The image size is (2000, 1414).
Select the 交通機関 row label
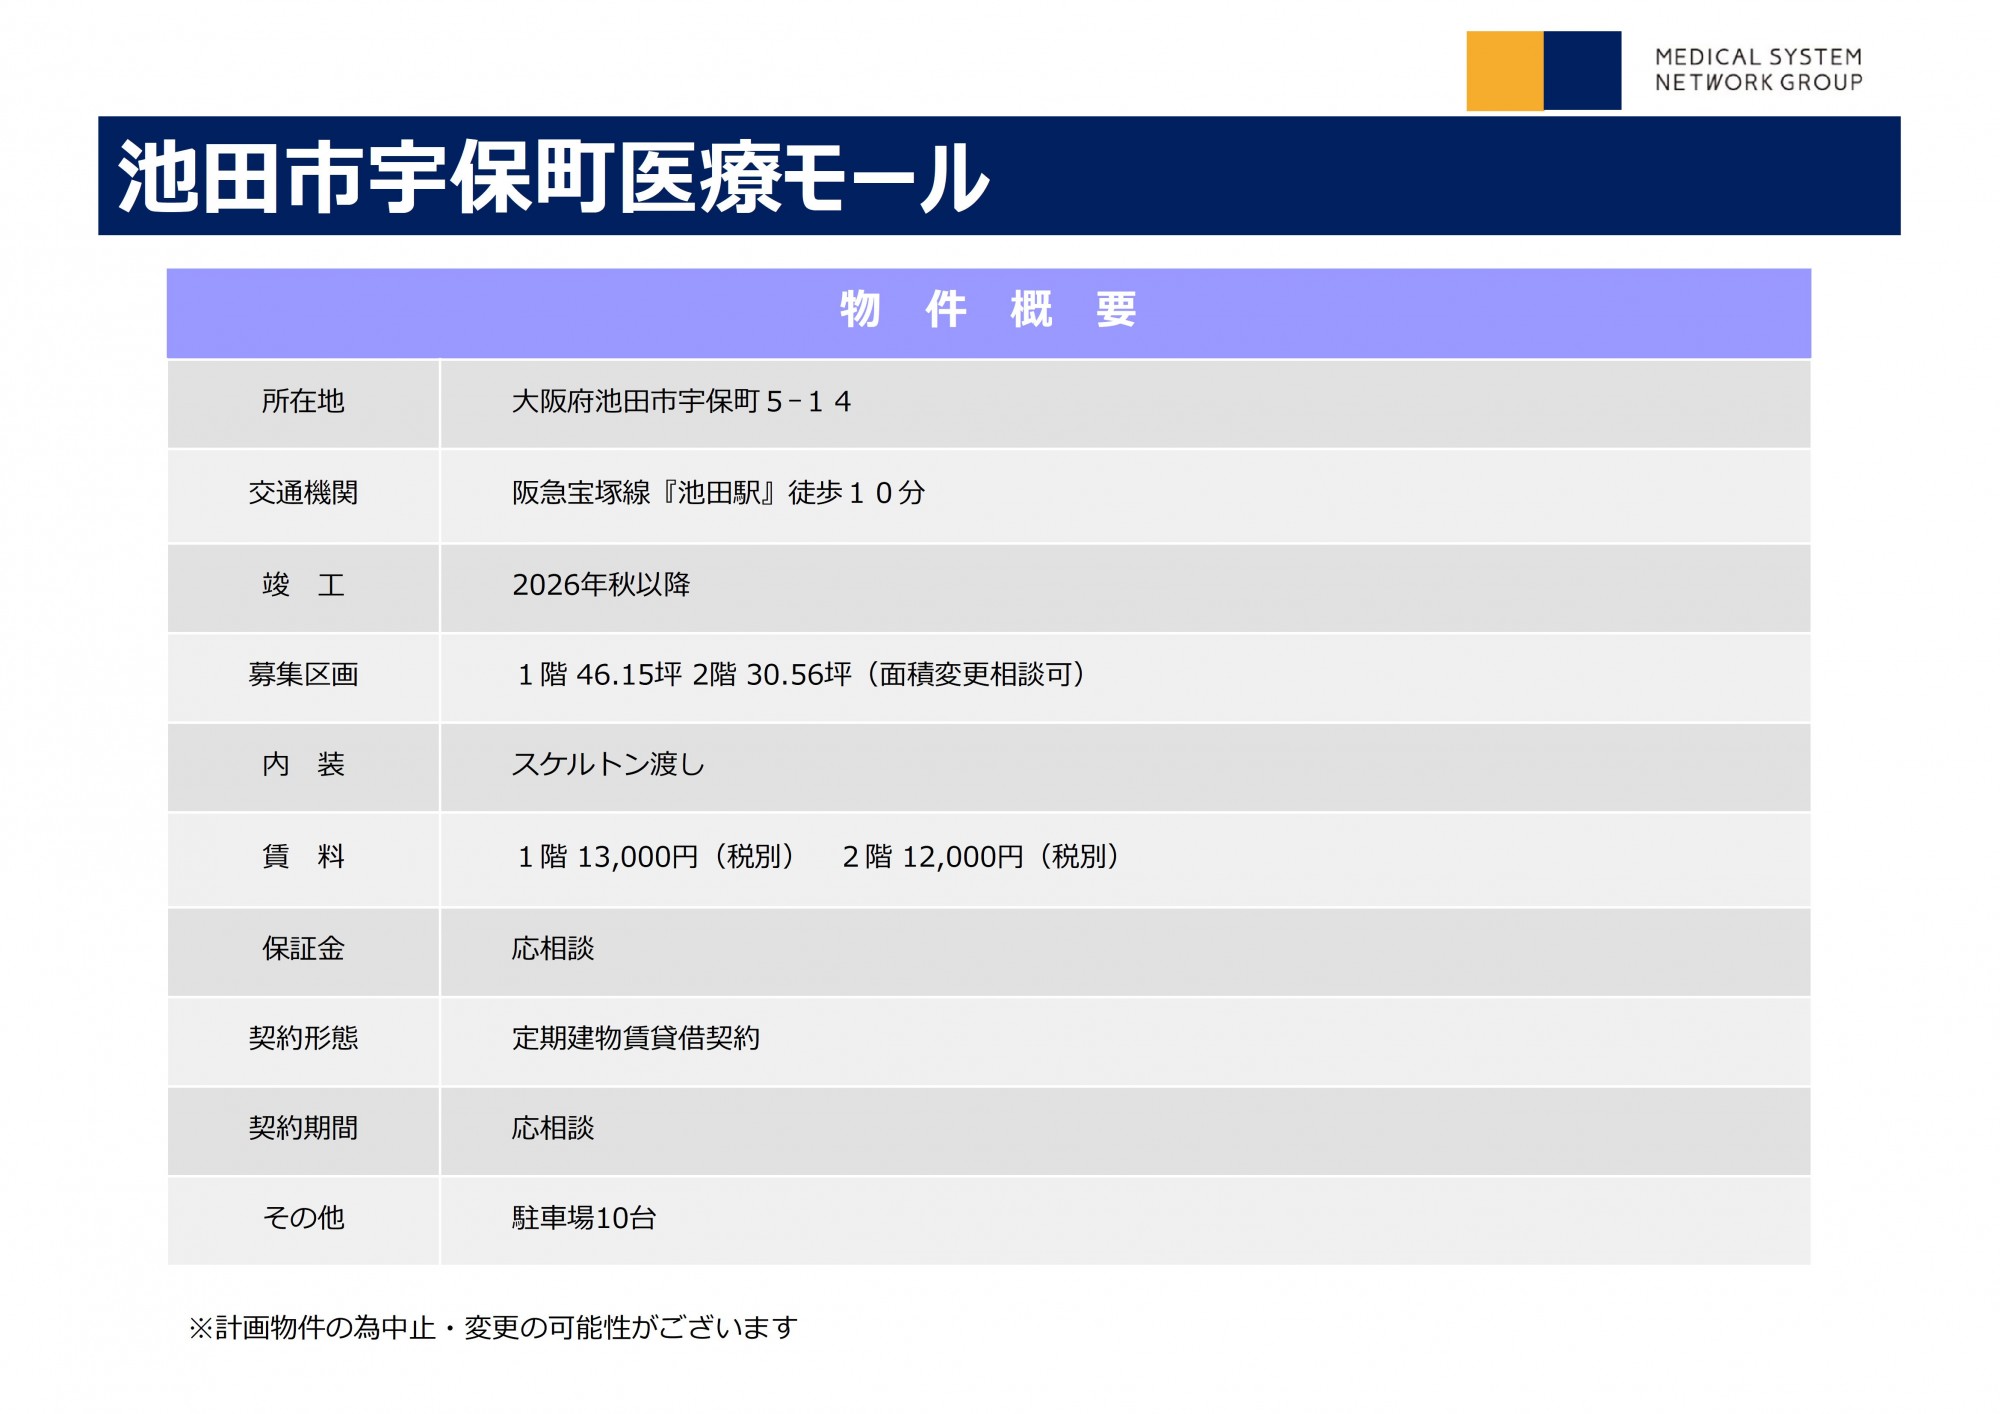[x=303, y=493]
